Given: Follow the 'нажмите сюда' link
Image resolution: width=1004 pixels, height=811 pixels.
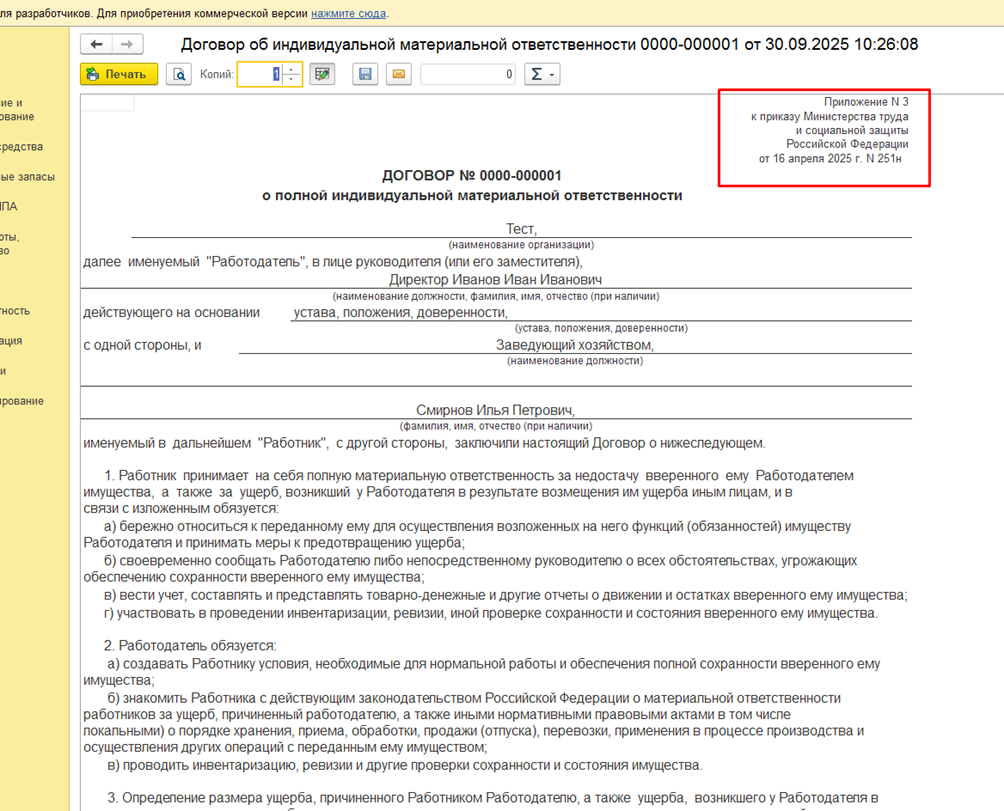Looking at the screenshot, I should click(348, 13).
